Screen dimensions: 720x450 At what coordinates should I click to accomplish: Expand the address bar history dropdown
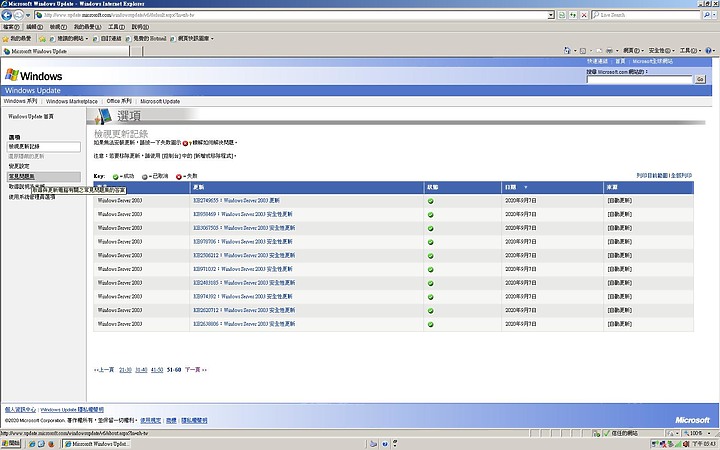pyautogui.click(x=551, y=15)
